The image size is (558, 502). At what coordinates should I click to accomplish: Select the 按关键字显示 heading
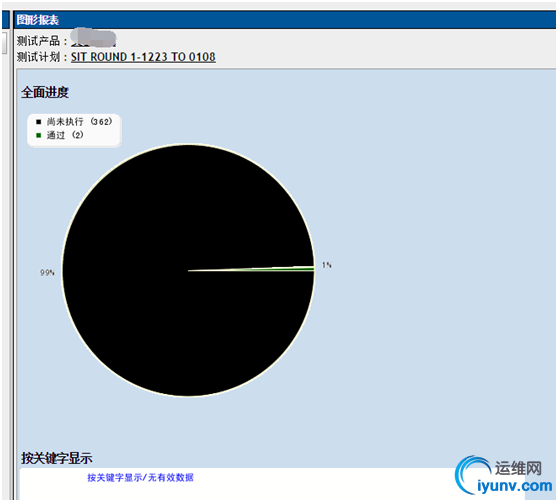click(x=57, y=458)
